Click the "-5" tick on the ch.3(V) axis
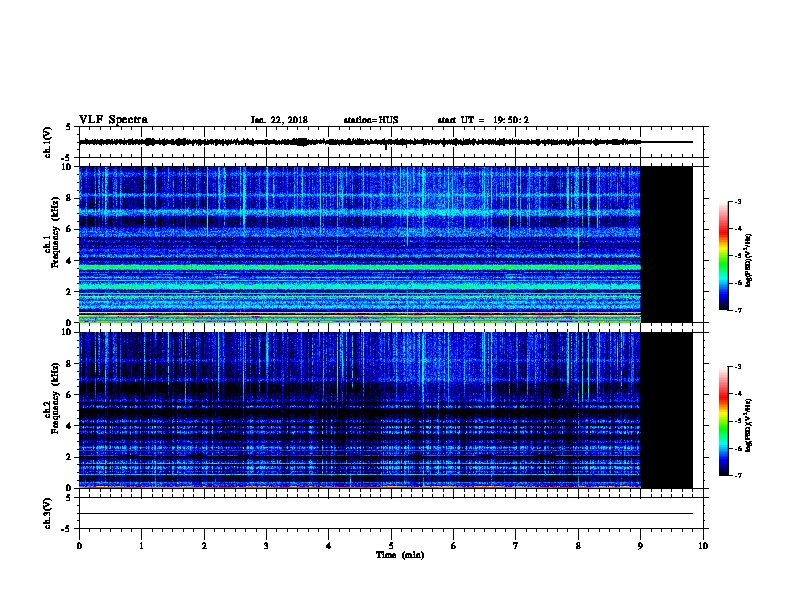The height and width of the screenshot is (612, 792). pos(67,529)
